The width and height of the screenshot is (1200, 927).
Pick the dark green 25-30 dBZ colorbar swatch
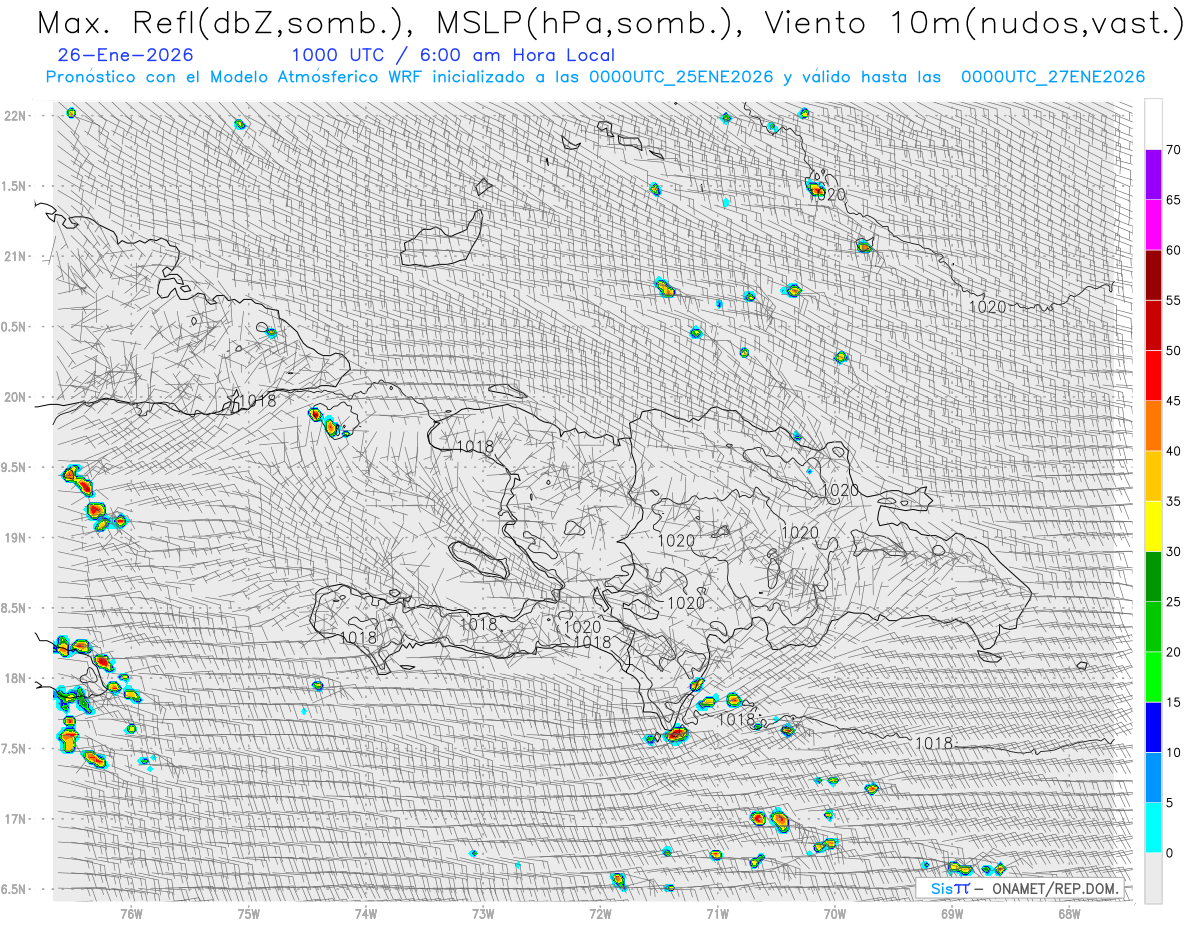pos(1153,577)
